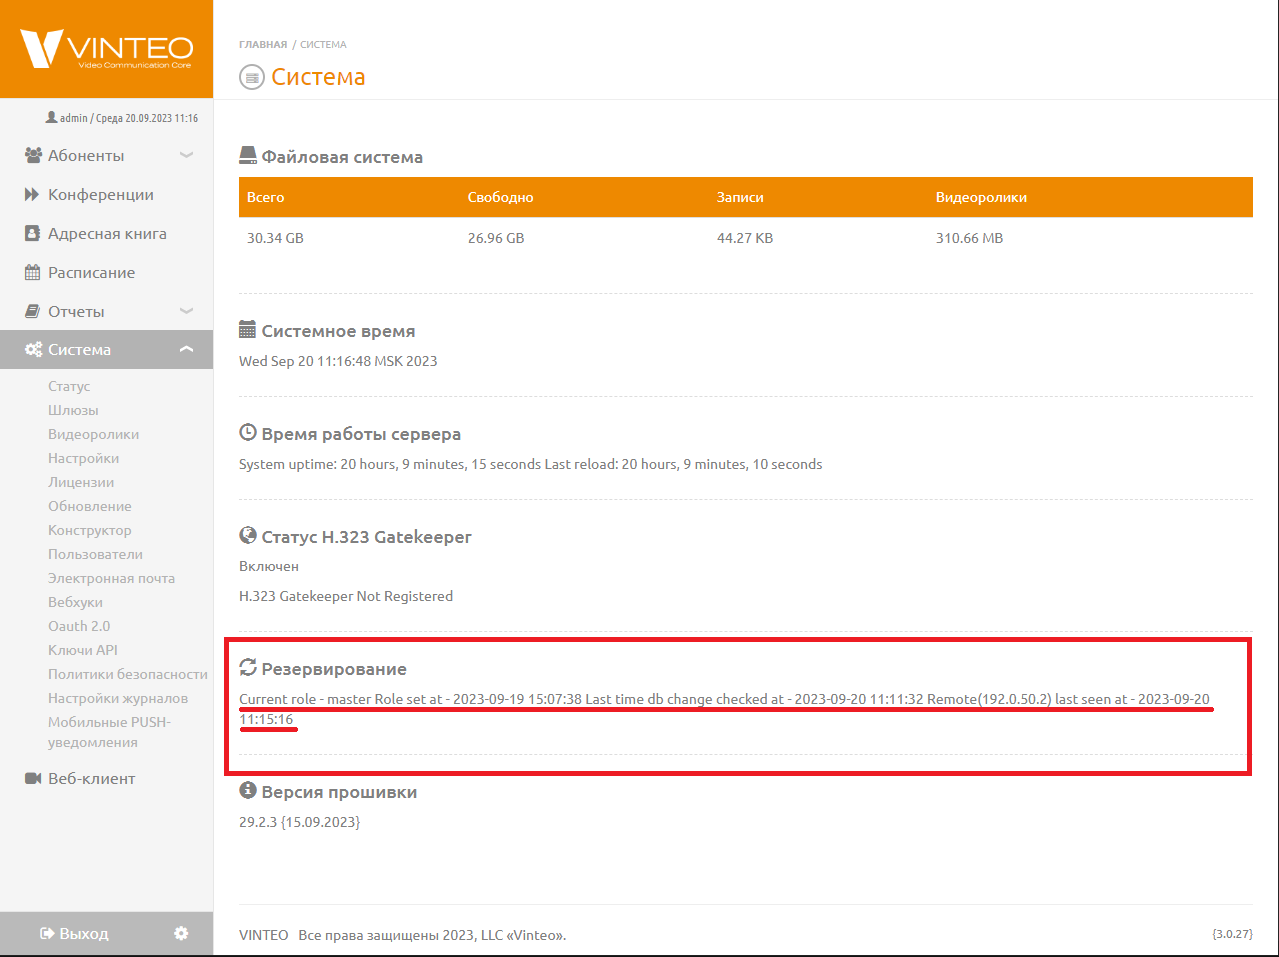
Task: Select the Видеоролики submenu item
Action: point(94,434)
